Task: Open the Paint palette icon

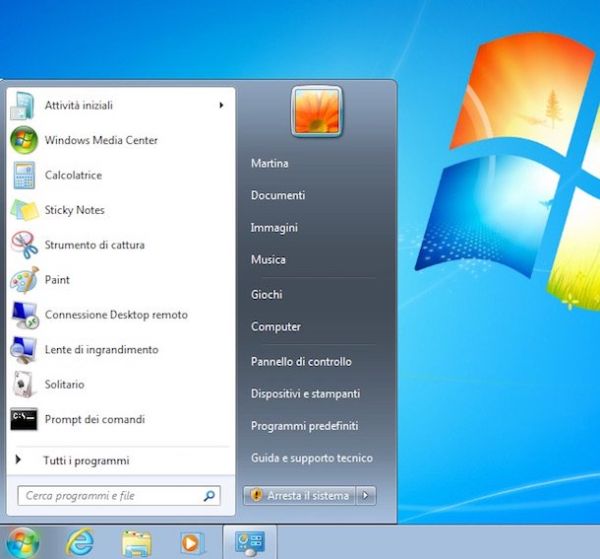Action: (x=24, y=280)
